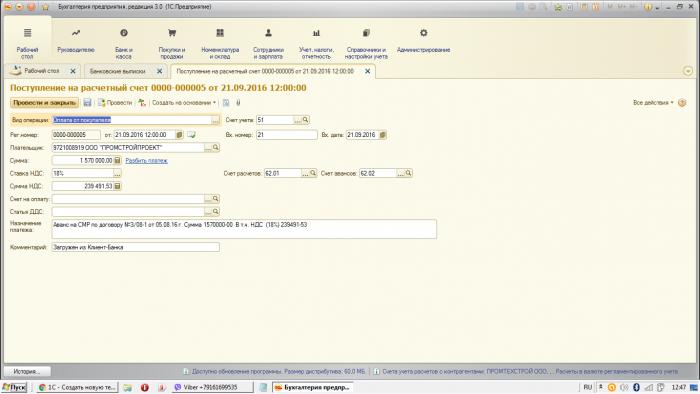The height and width of the screenshot is (394, 700).
Task: Switch to the Банковские выписки tab
Action: pos(118,71)
